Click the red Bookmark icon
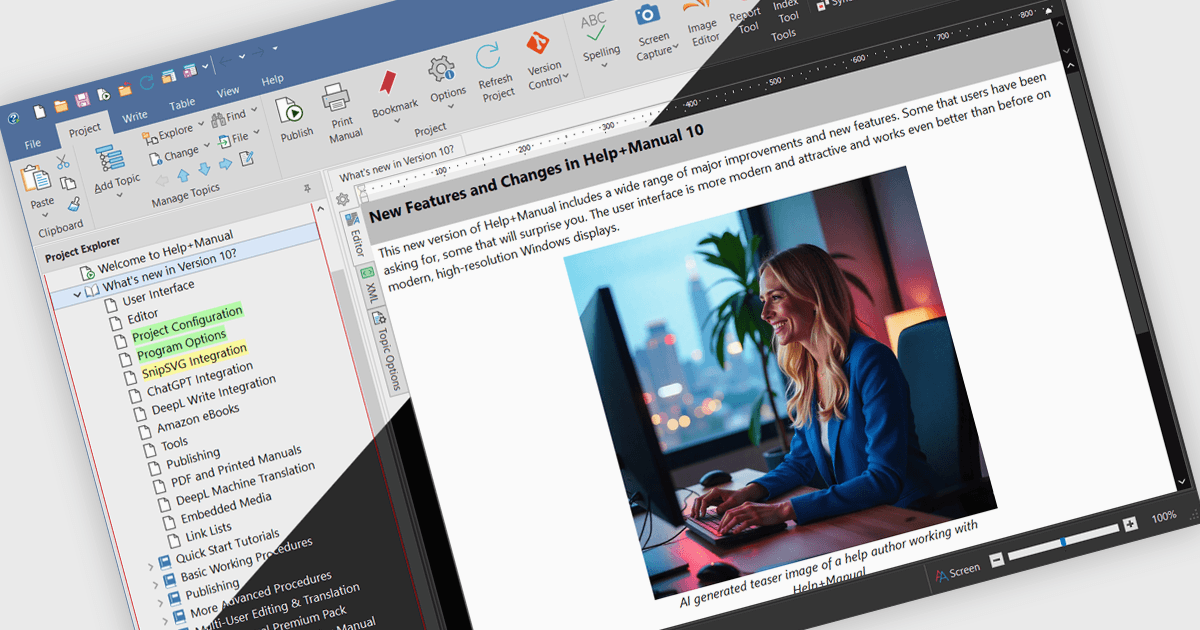 click(x=387, y=84)
